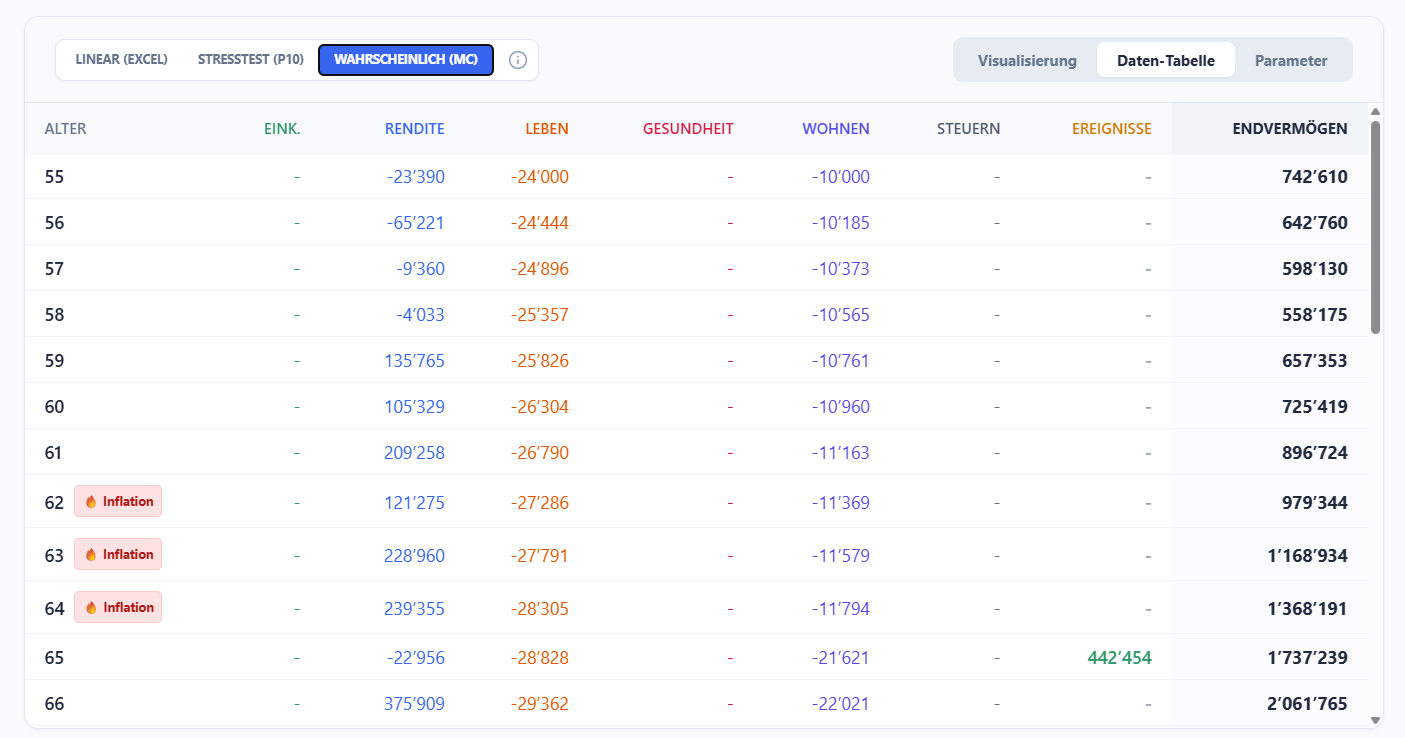Select Rendite value -22'956
Viewport: 1405px width, 738px height.
point(416,658)
